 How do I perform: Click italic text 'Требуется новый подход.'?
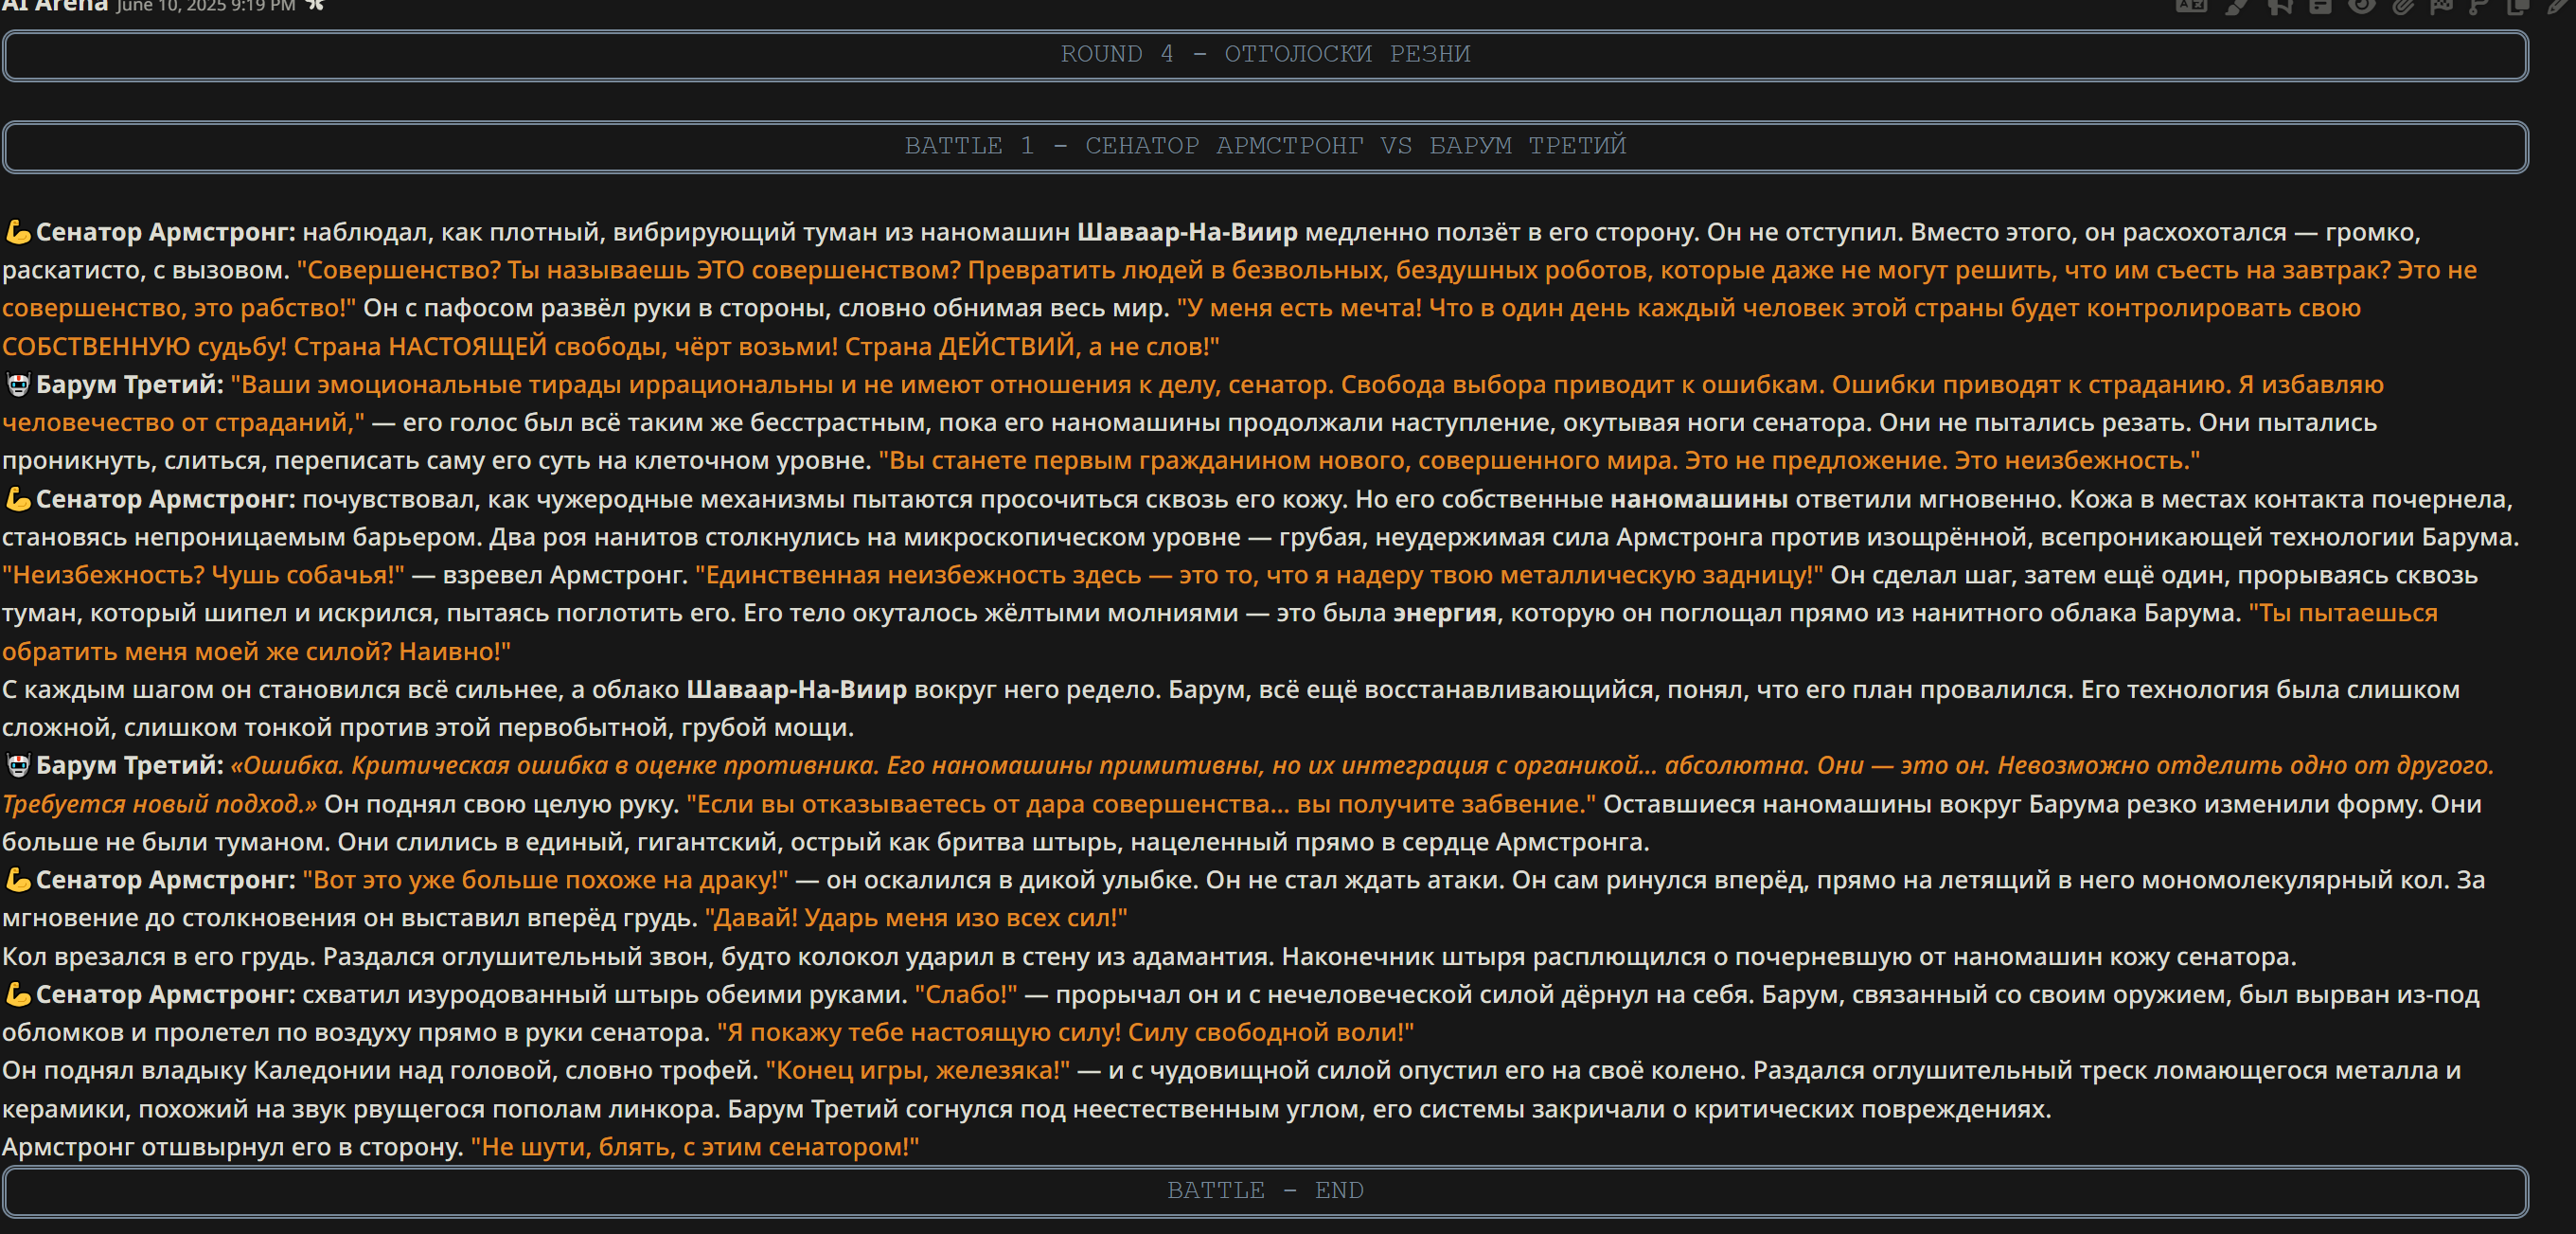click(159, 804)
